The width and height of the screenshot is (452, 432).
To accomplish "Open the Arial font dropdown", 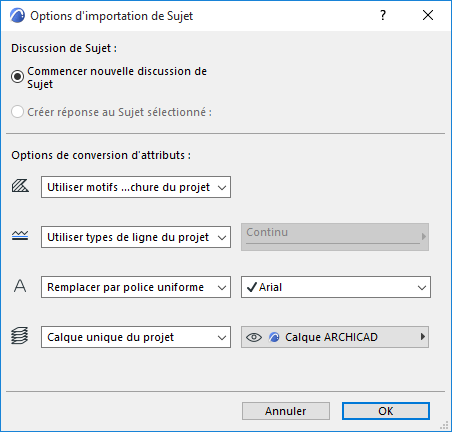I will [336, 287].
